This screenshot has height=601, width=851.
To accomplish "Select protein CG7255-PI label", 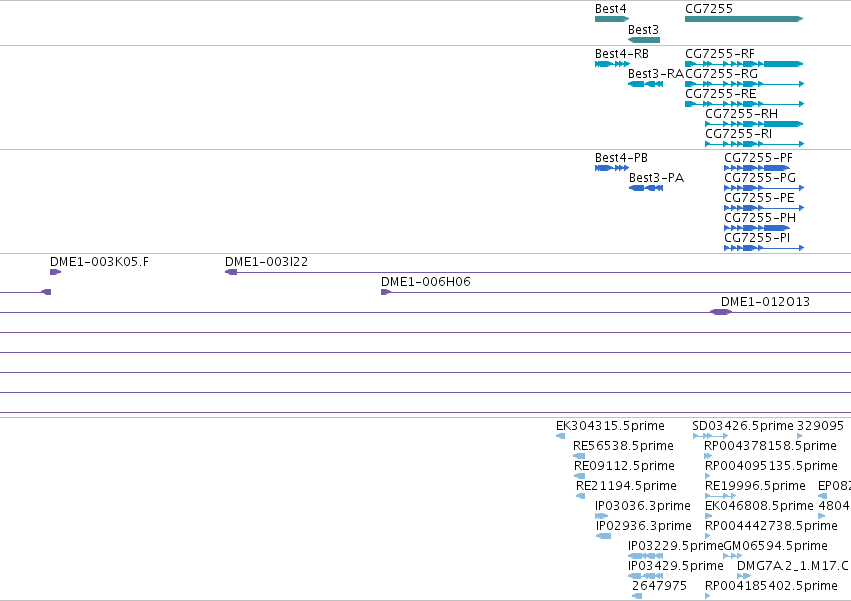I will coord(757,238).
